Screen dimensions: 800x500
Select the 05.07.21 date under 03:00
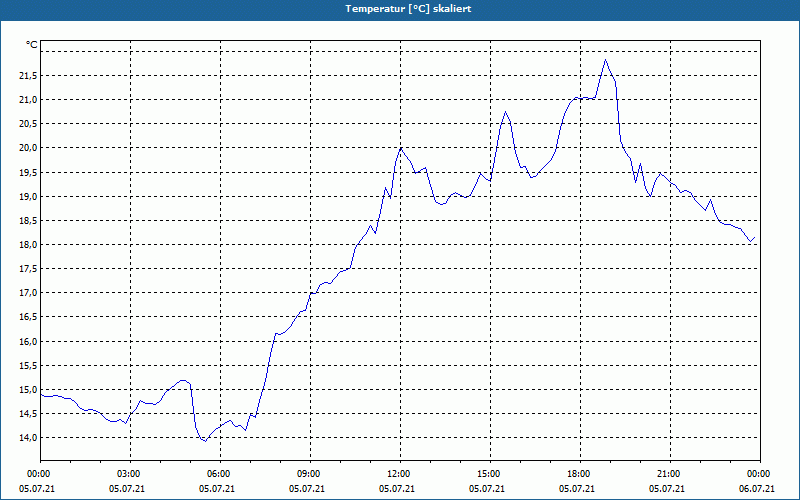(x=127, y=489)
